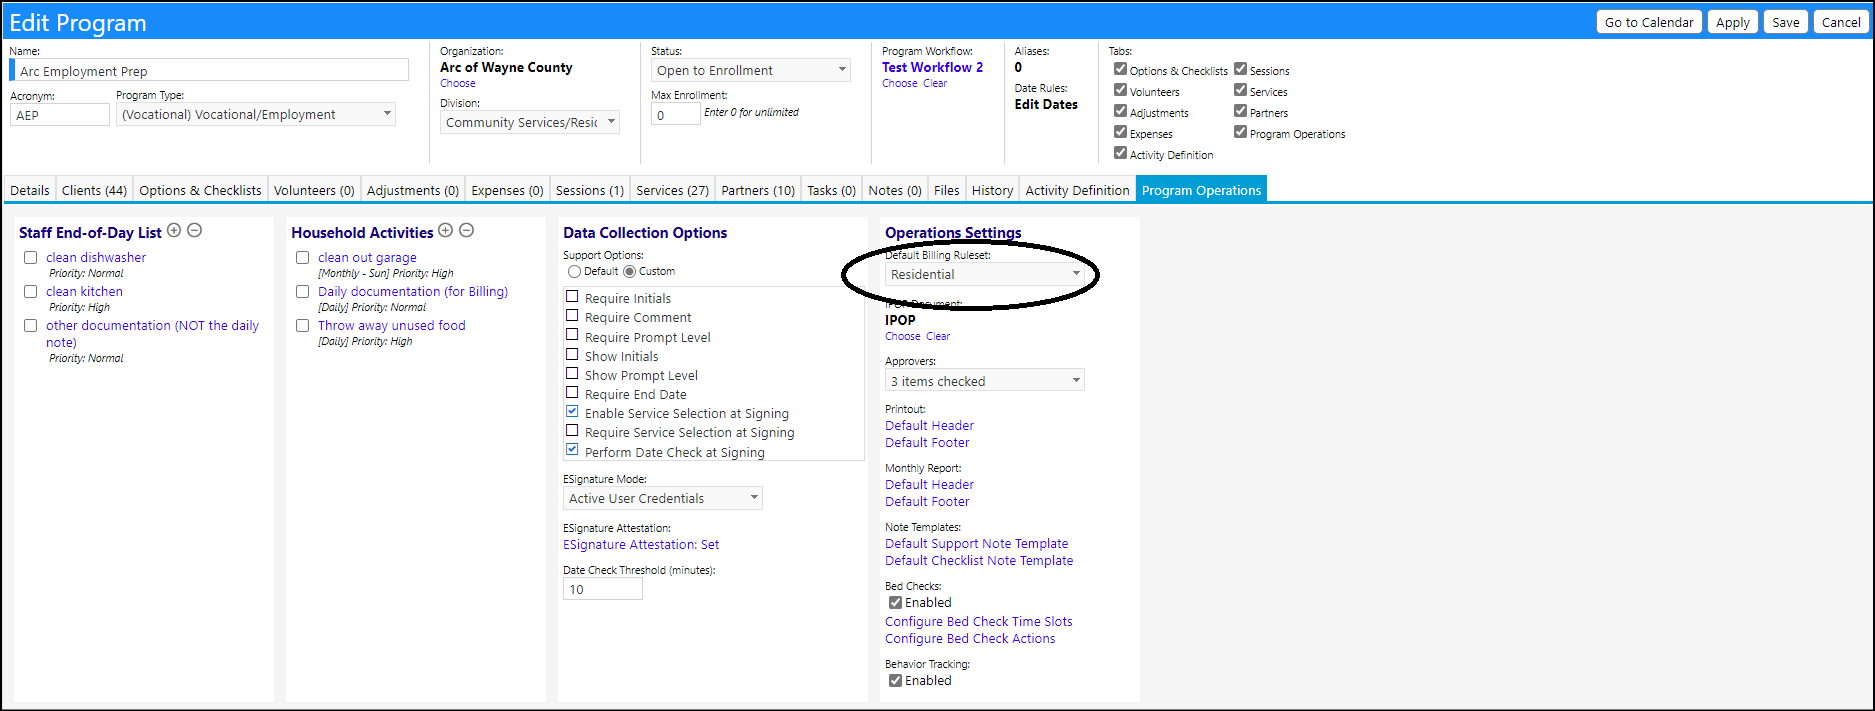Toggle Perform Date Check at Signing
This screenshot has width=1875, height=711.
click(x=572, y=450)
